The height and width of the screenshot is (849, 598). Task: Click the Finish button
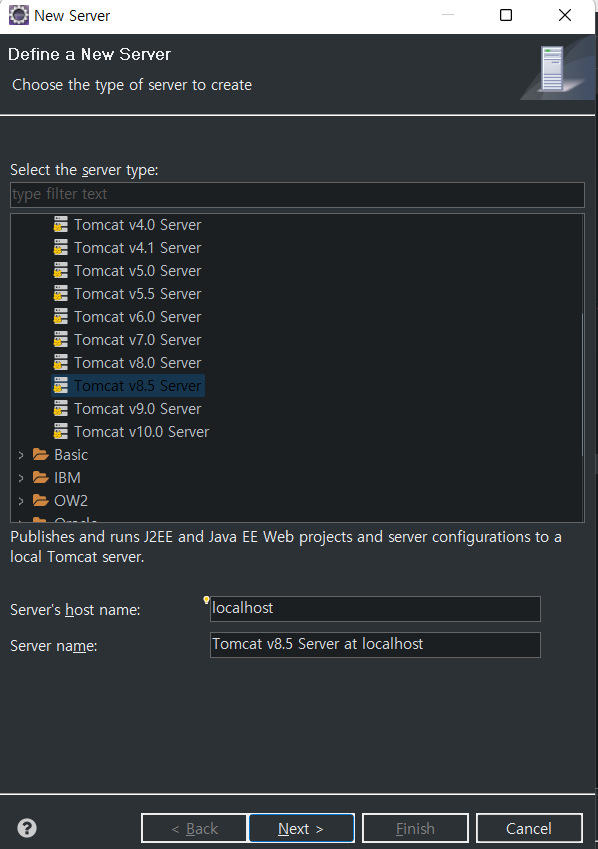point(415,828)
